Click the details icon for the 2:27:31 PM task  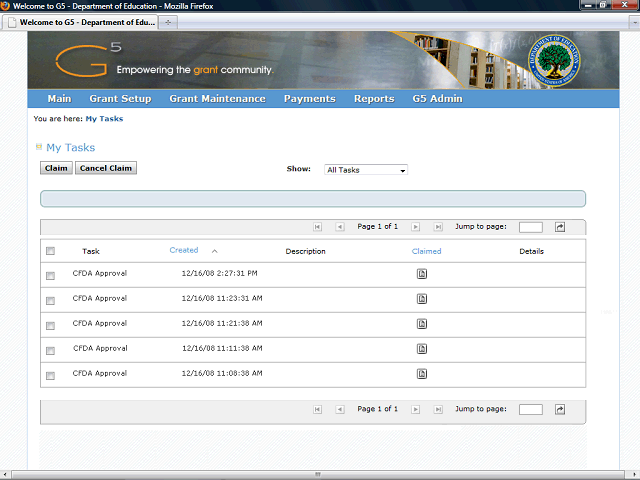click(x=422, y=273)
